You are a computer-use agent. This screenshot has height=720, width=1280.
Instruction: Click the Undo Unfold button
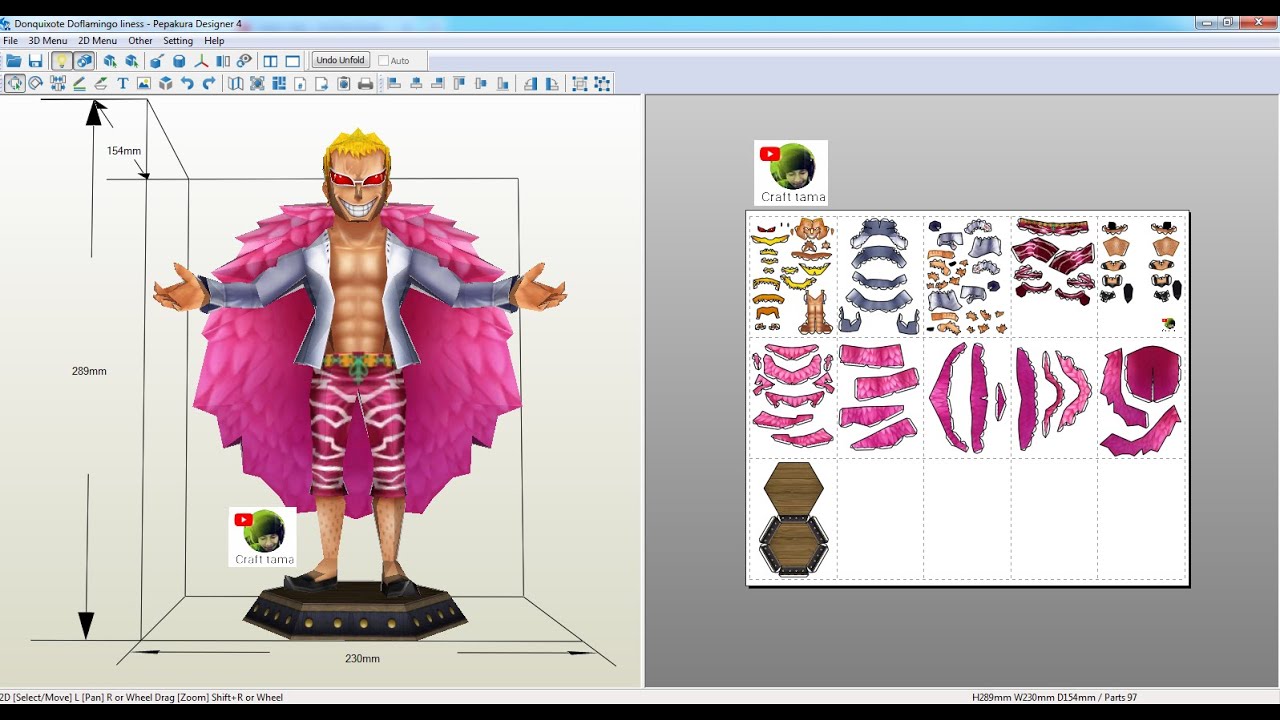(x=341, y=60)
